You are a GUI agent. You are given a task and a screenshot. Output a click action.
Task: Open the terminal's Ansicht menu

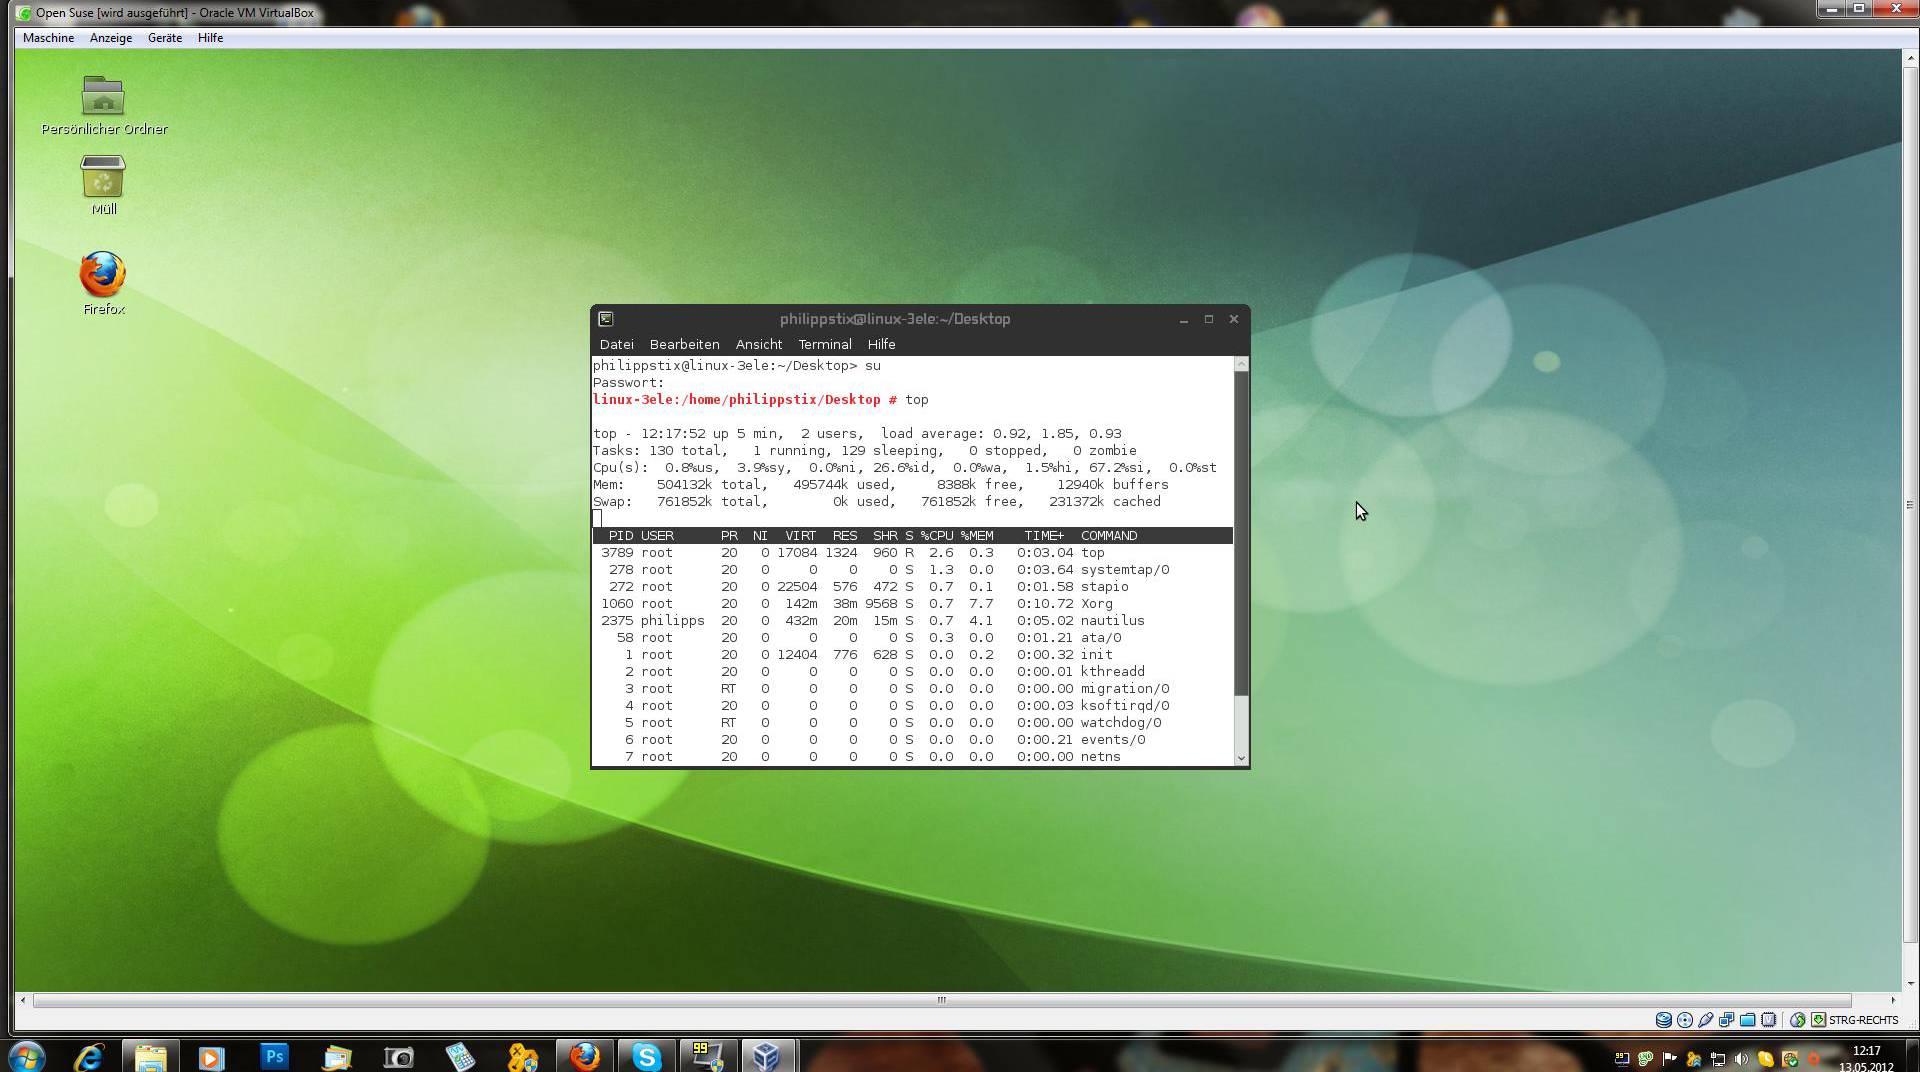[758, 344]
